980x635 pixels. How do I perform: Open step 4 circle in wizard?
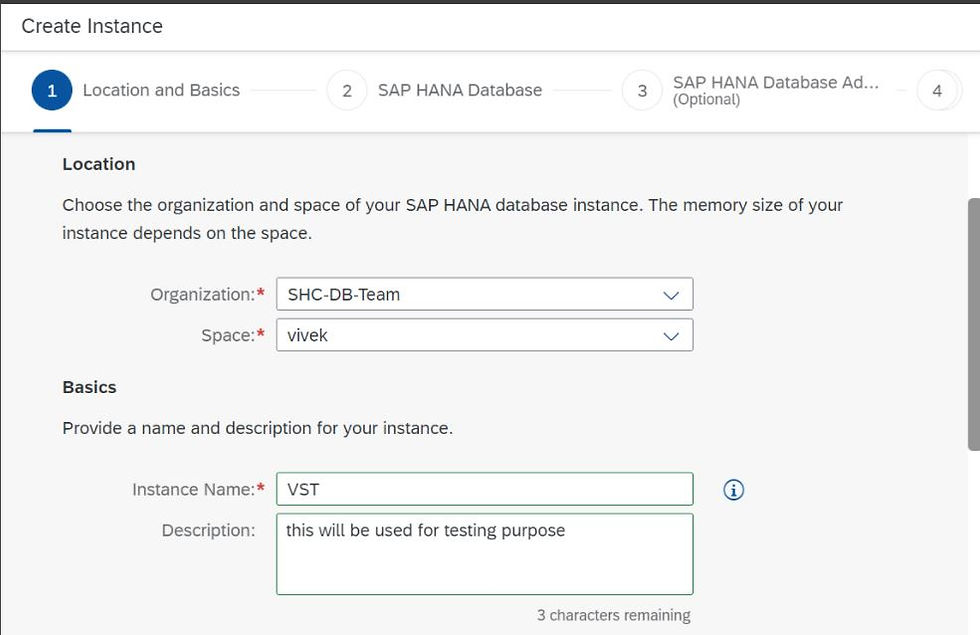coord(937,91)
